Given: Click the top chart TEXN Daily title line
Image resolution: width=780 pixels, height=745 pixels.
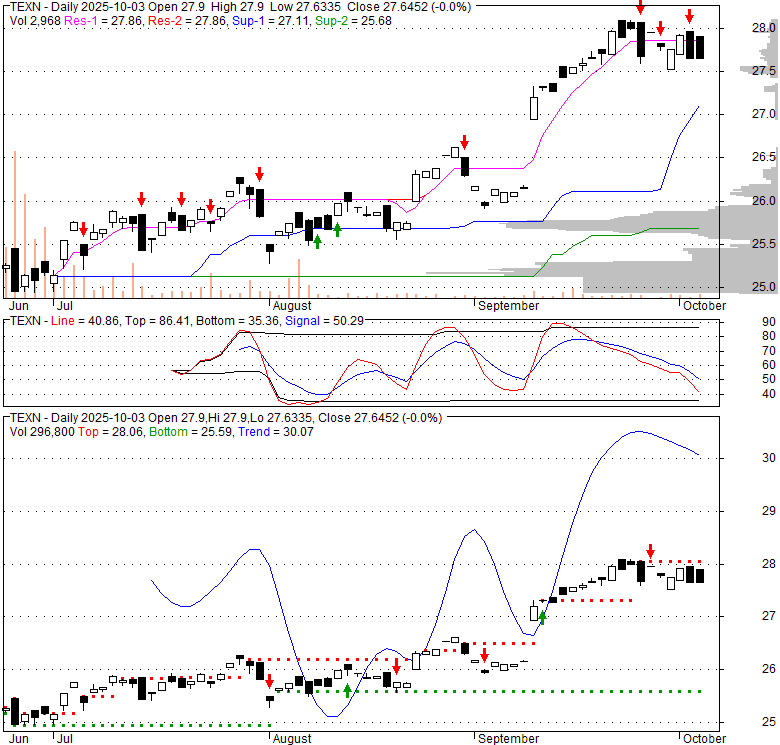Looking at the screenshot, I should (240, 7).
